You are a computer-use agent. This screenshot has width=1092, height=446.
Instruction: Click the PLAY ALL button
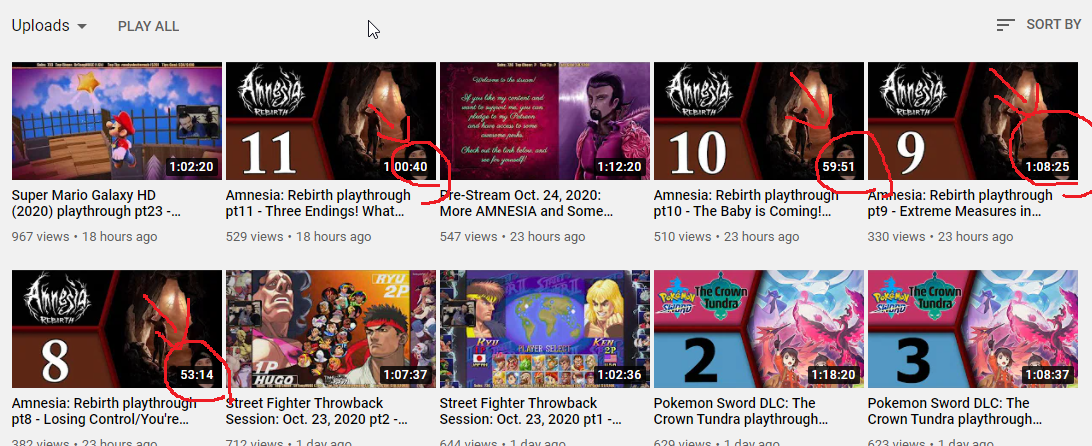pyautogui.click(x=148, y=26)
